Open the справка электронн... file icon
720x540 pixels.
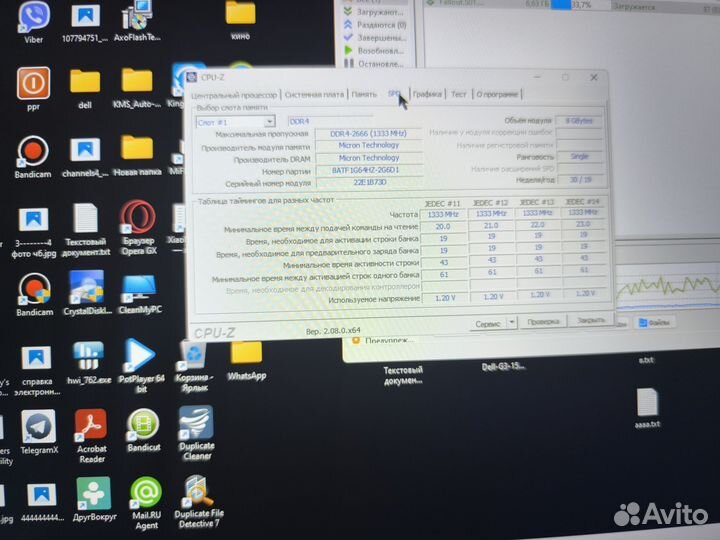click(37, 371)
